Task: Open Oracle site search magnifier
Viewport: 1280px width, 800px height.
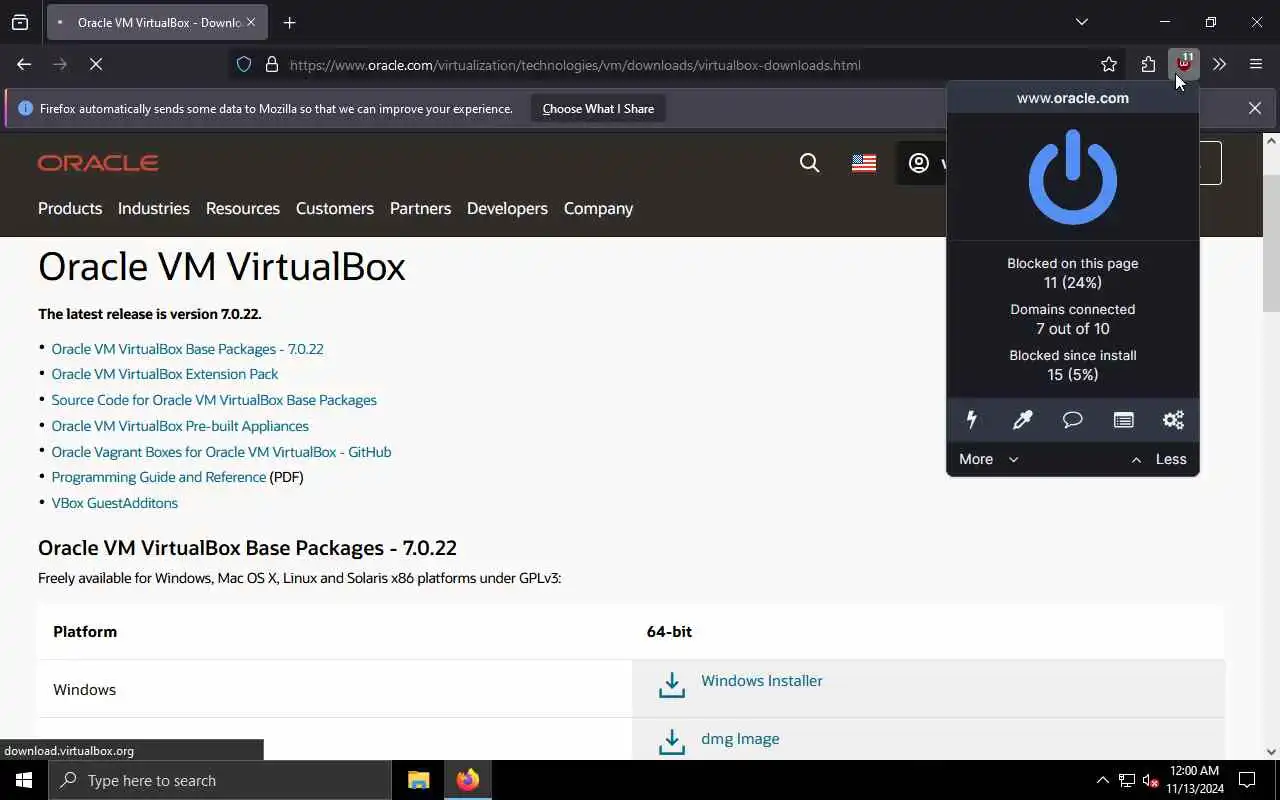Action: (x=809, y=163)
